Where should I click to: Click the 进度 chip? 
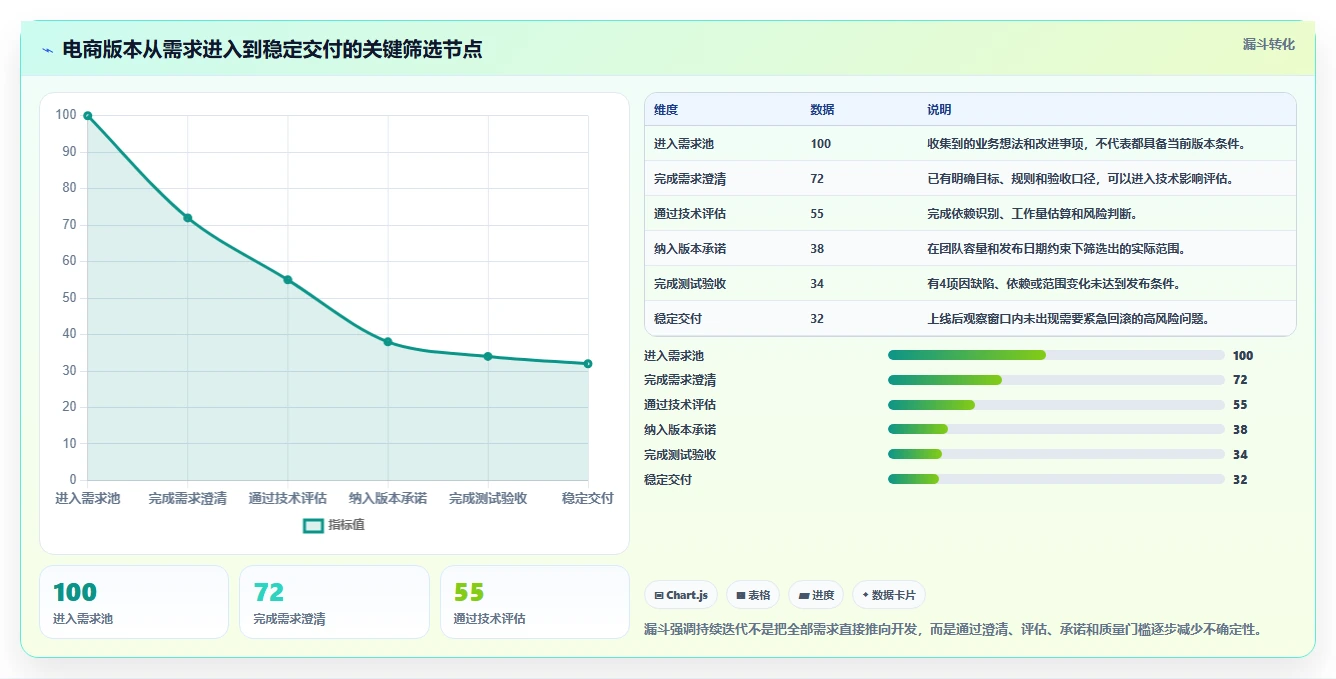pos(816,595)
